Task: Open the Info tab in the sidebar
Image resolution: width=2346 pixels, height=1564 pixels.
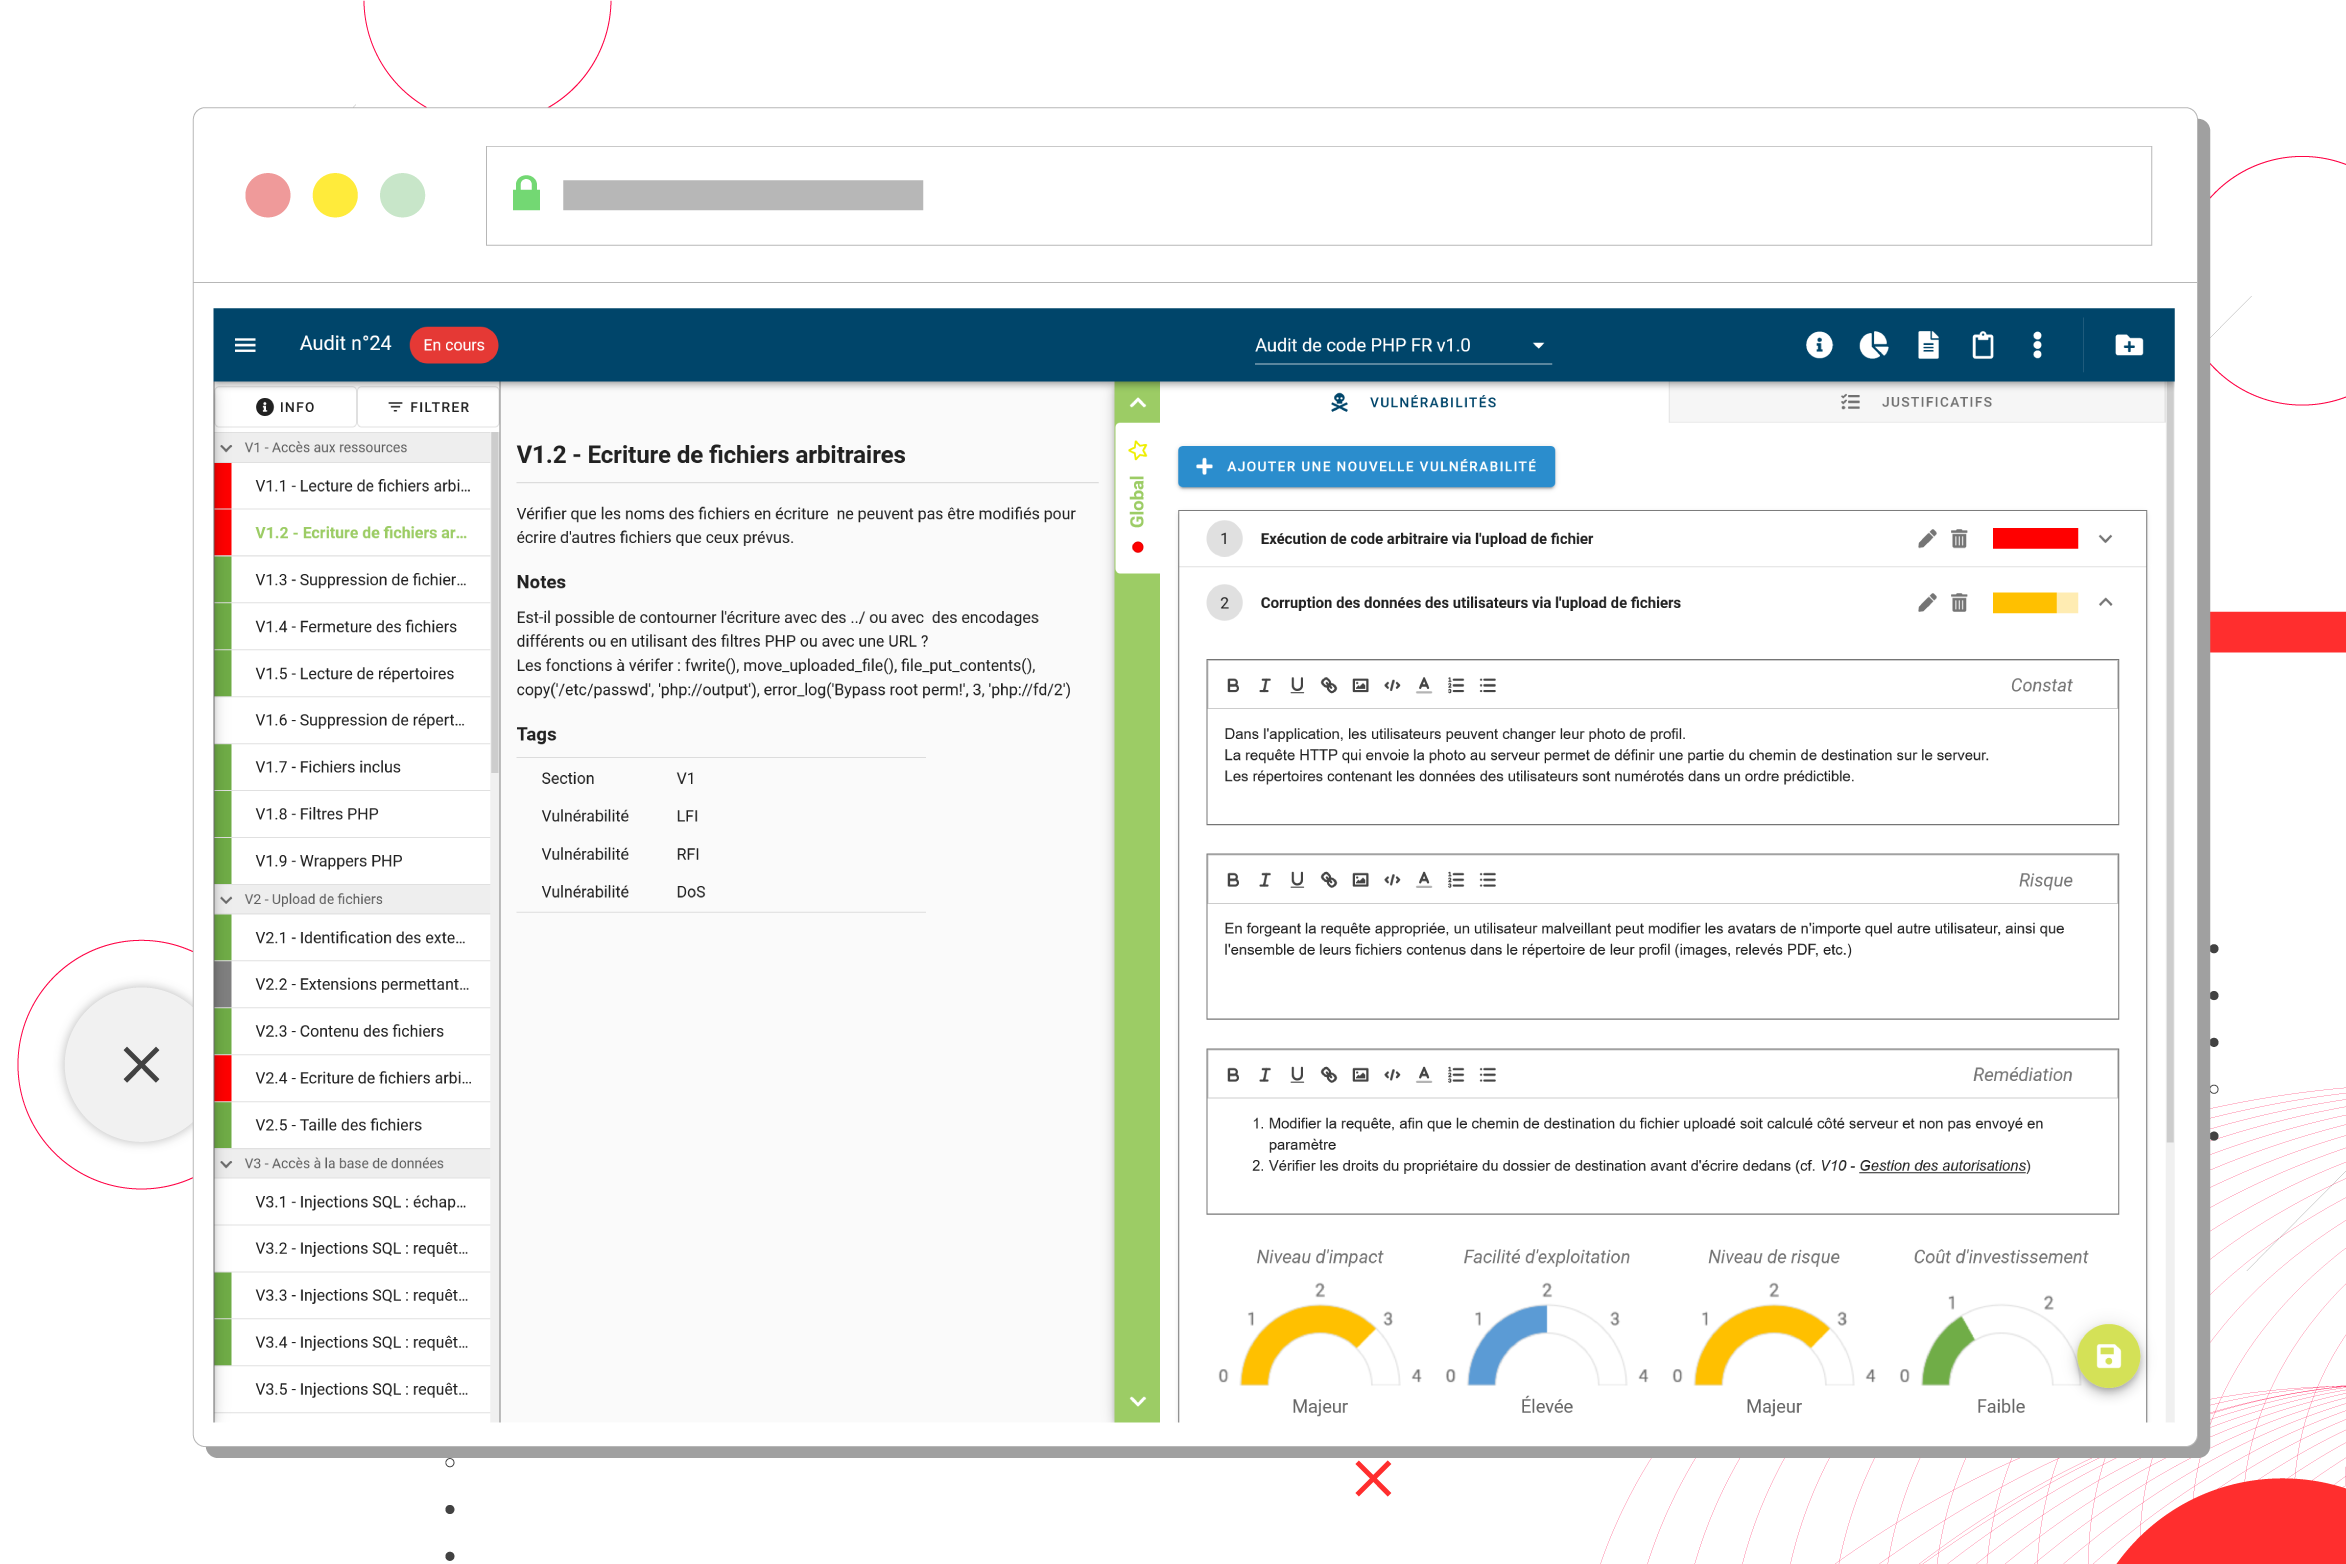Action: [286, 407]
